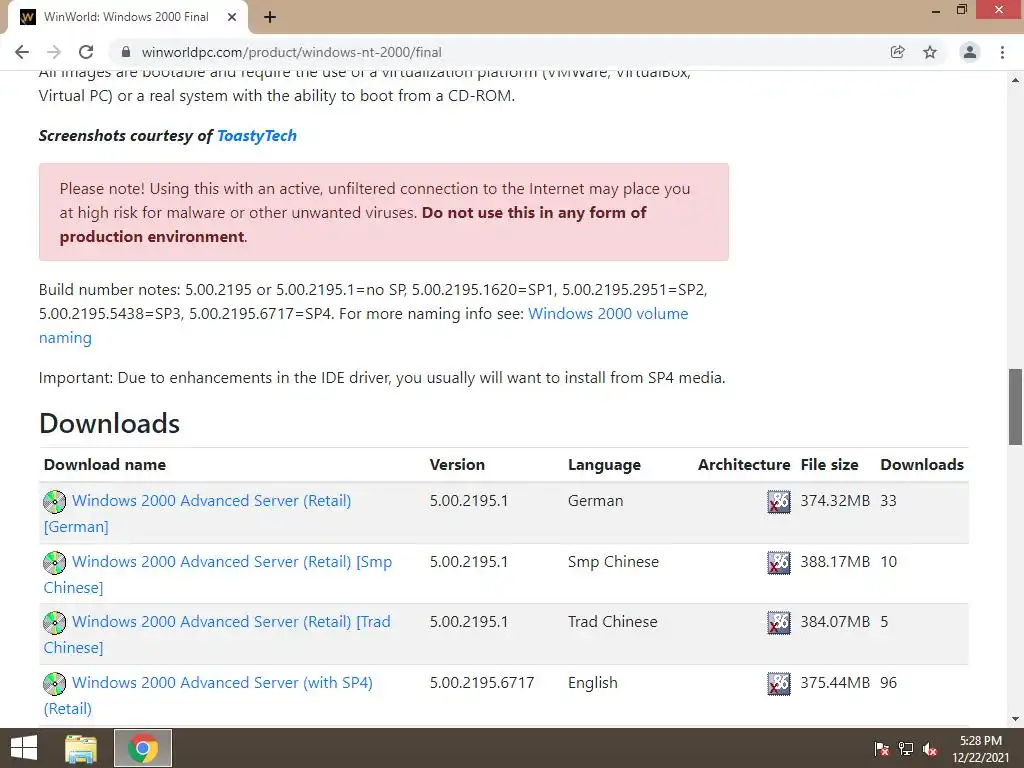Open the taskbar clock and date

point(981,748)
